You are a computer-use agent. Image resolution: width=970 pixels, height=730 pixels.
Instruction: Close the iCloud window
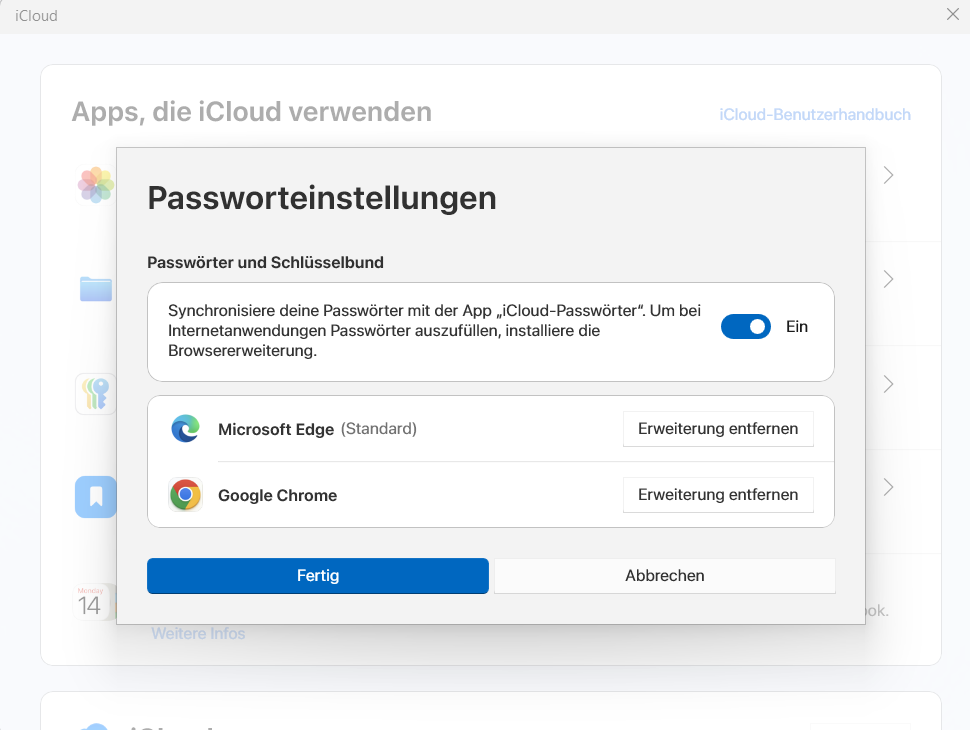click(953, 14)
